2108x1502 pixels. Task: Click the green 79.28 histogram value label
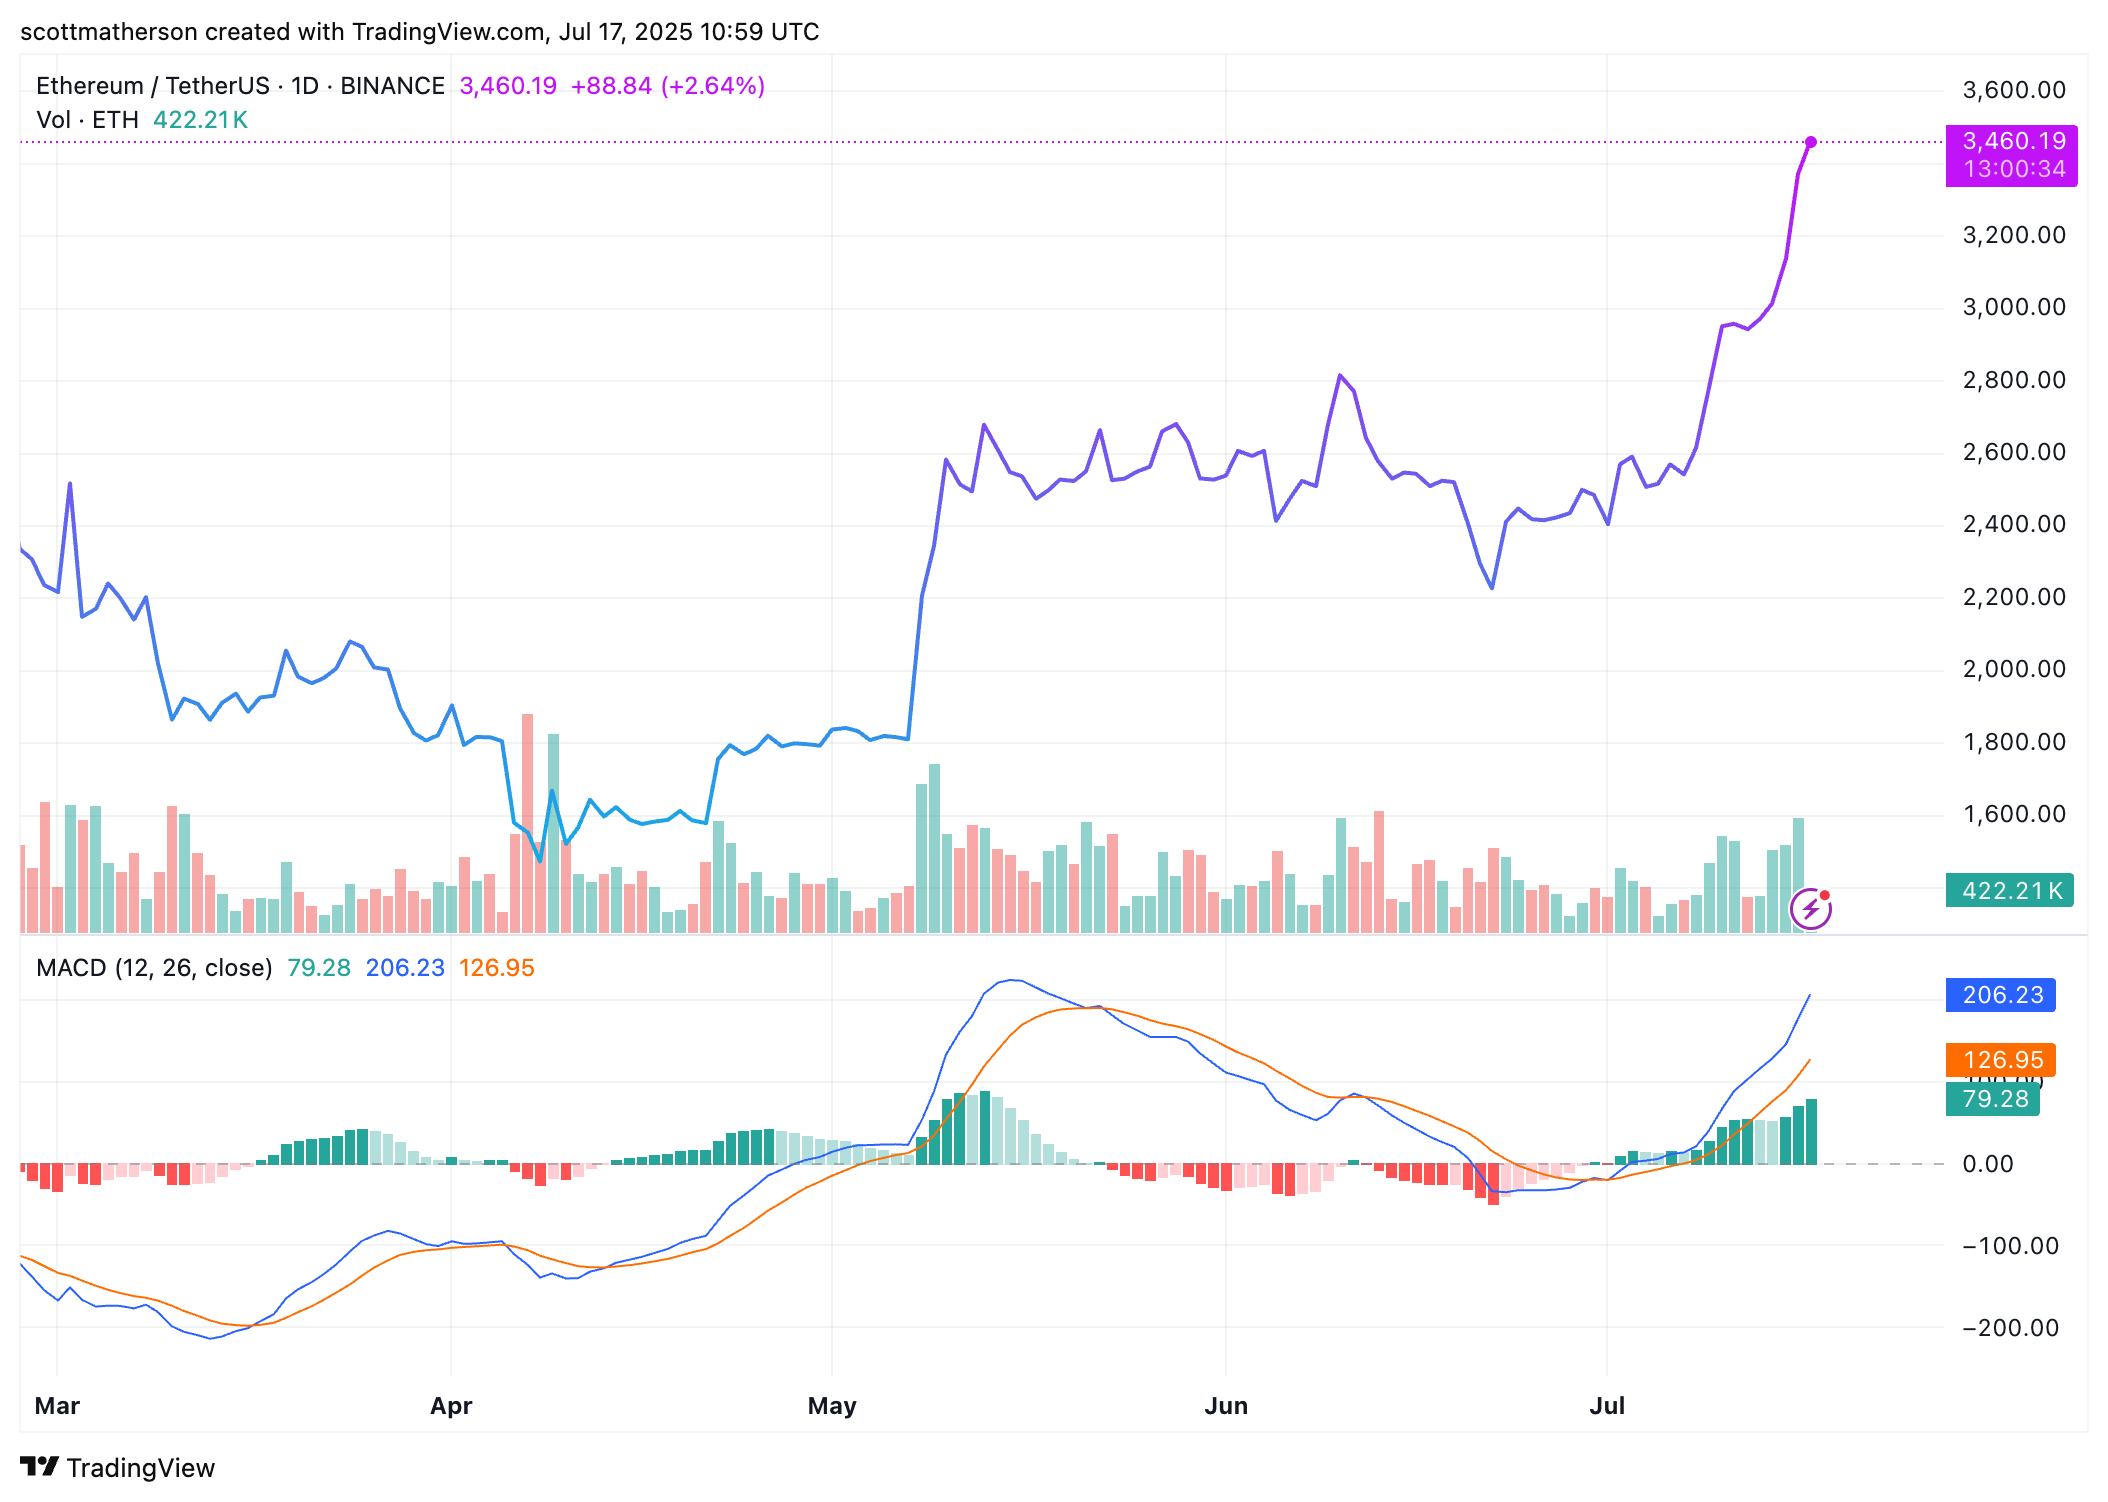(1993, 1099)
